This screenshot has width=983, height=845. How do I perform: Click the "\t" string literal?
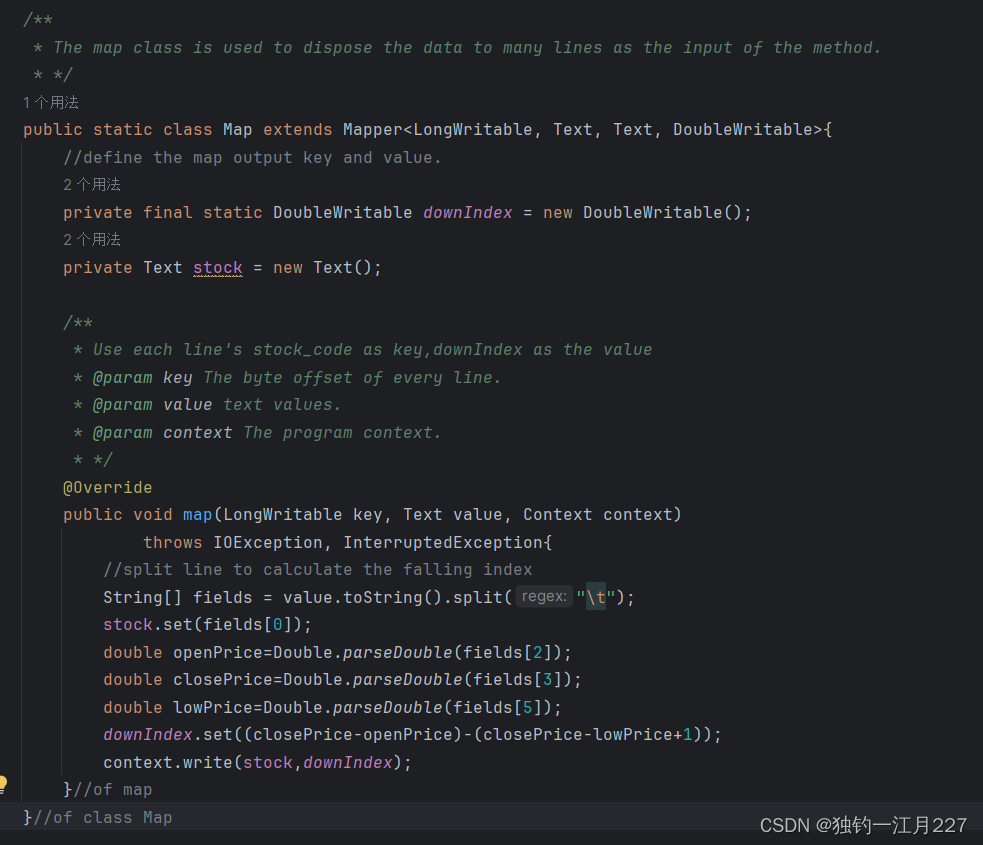pos(595,597)
